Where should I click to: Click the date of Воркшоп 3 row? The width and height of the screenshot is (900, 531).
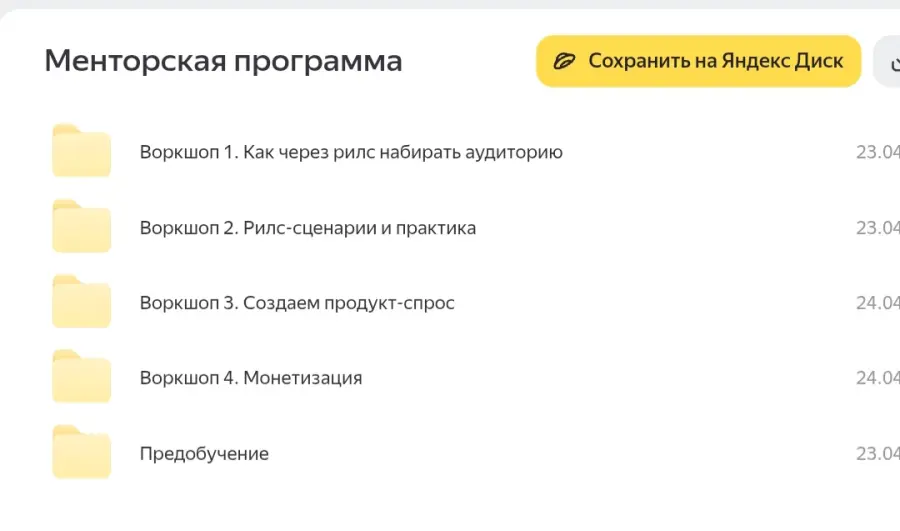click(877, 303)
